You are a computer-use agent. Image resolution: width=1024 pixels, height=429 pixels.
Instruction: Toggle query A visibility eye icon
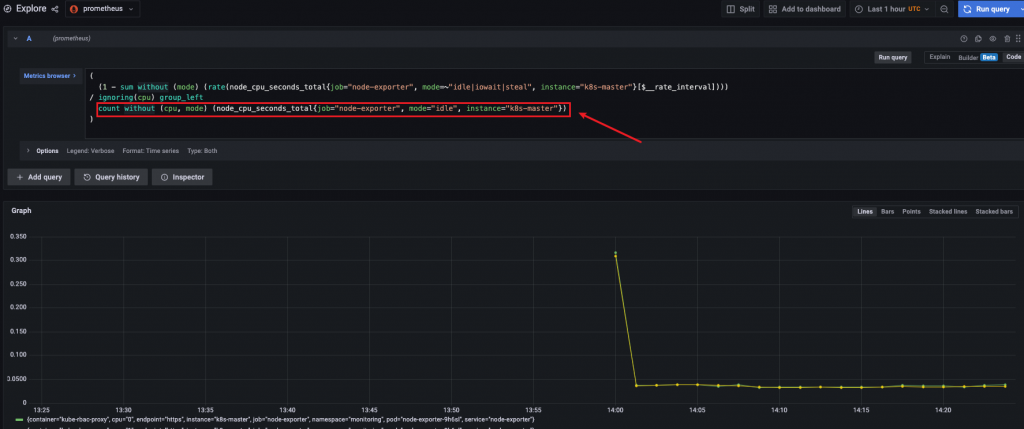coord(993,39)
